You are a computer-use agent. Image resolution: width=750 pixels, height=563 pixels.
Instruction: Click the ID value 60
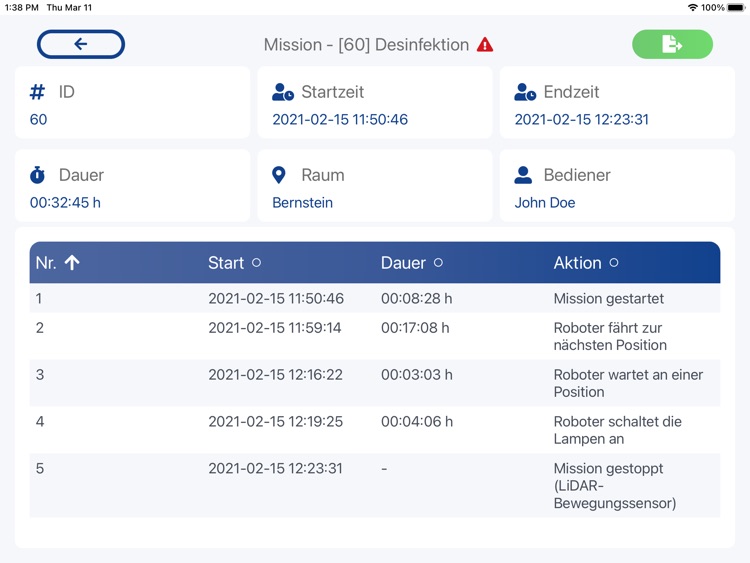38,119
